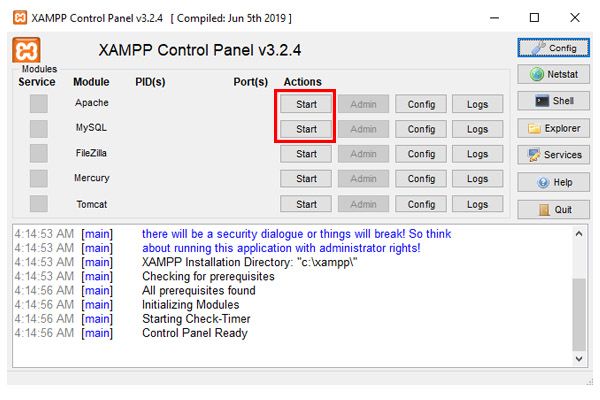This screenshot has width=600, height=400.
Task: Open the FileZilla Logs menu
Action: click(478, 154)
